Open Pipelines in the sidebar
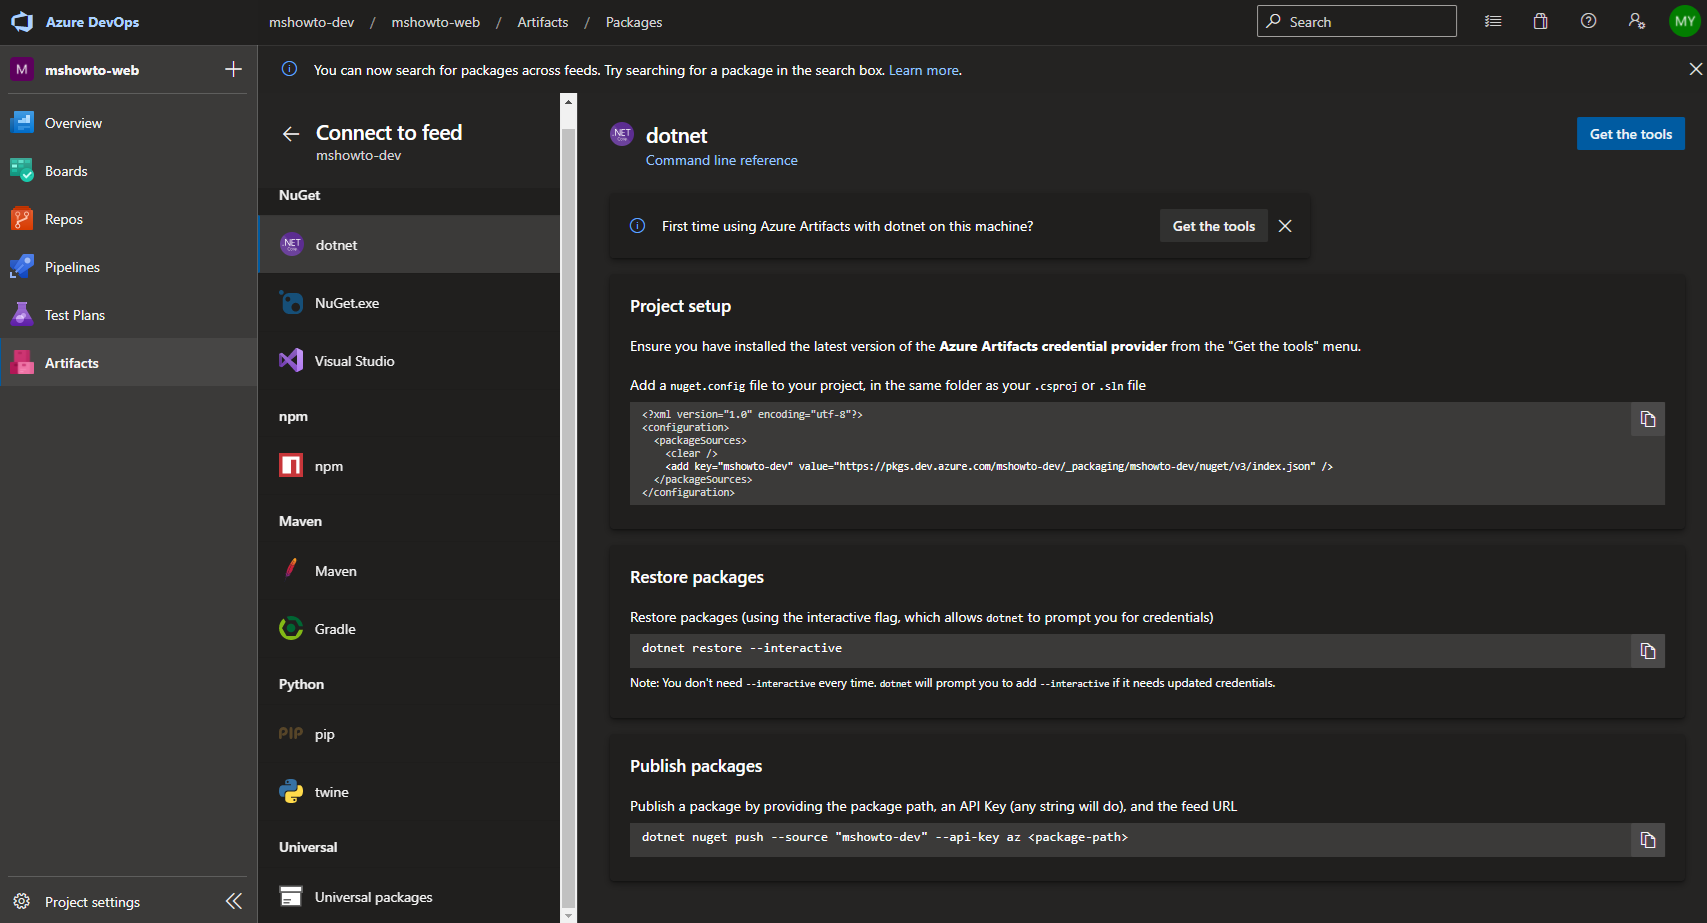The width and height of the screenshot is (1707, 923). click(x=128, y=267)
